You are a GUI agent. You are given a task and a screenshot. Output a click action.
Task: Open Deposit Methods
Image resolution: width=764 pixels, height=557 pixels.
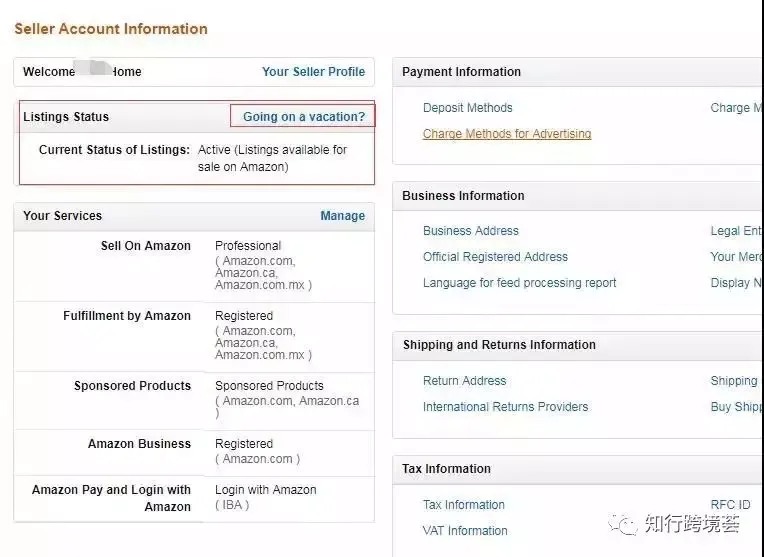tap(468, 108)
